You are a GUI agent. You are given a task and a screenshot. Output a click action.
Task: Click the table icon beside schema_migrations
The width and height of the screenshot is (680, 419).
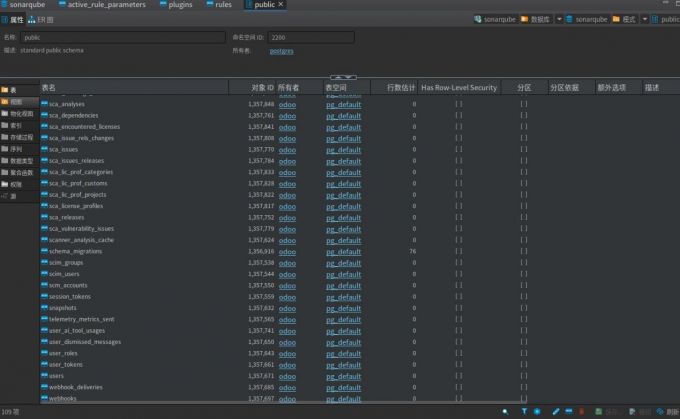[44, 251]
